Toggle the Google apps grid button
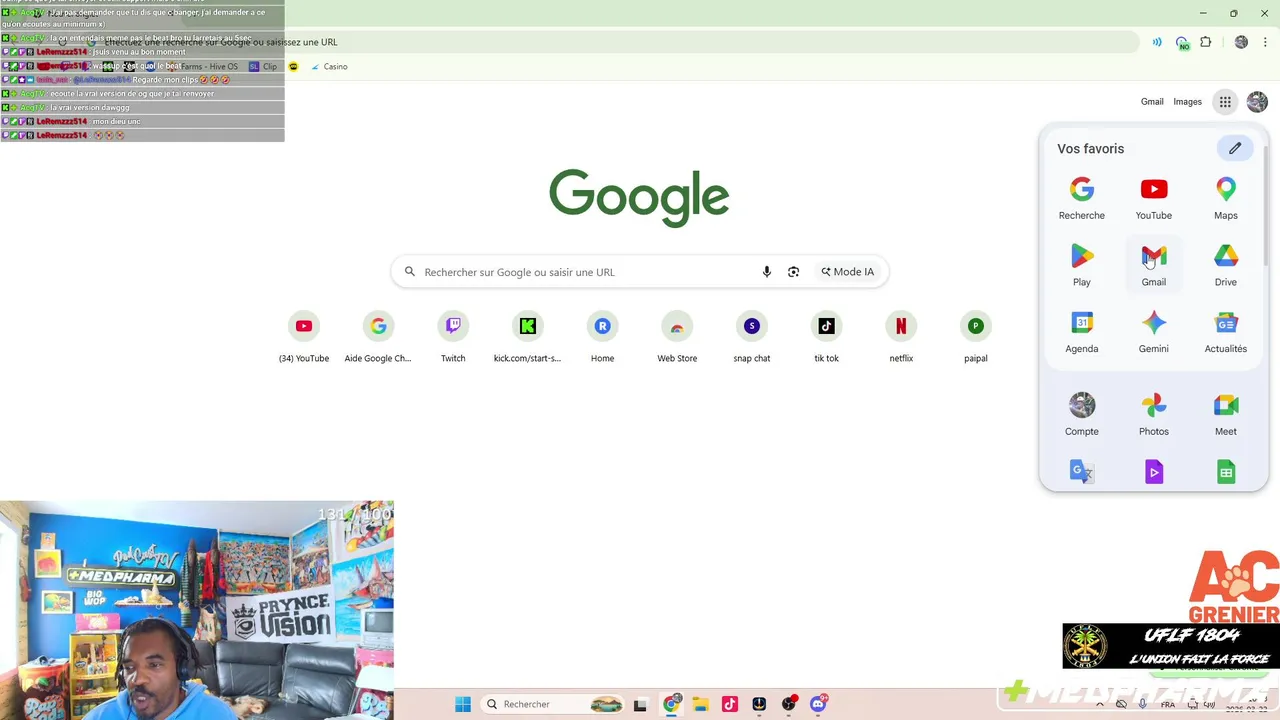 (1224, 101)
